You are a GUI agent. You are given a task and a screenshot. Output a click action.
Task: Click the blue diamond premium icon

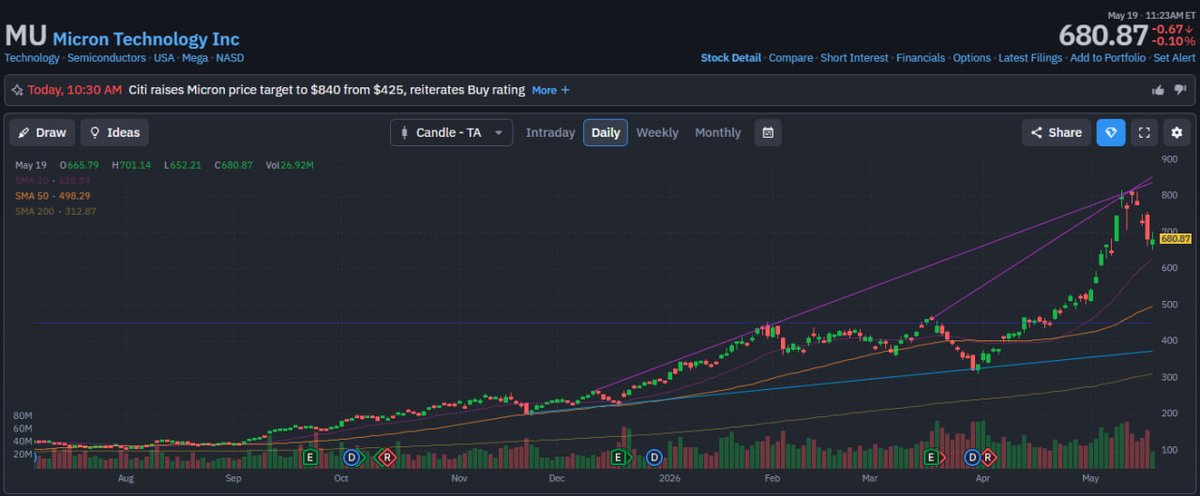coord(1111,132)
